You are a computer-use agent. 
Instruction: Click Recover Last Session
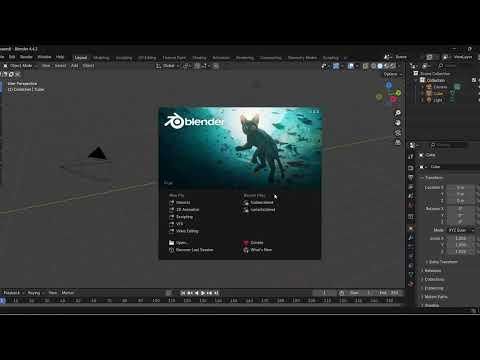pyautogui.click(x=194, y=250)
